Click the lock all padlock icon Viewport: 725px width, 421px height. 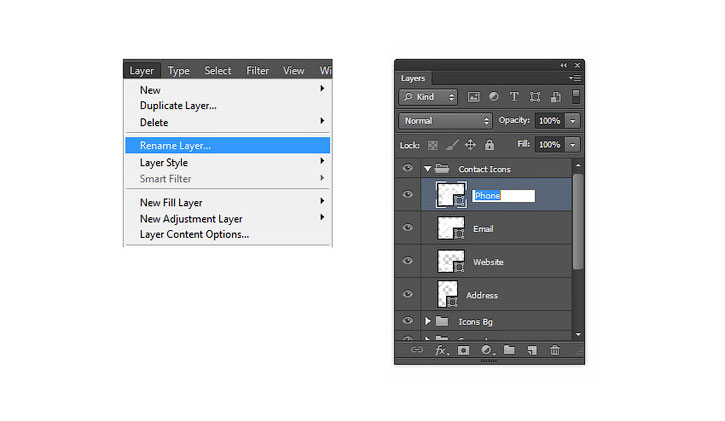(x=489, y=145)
